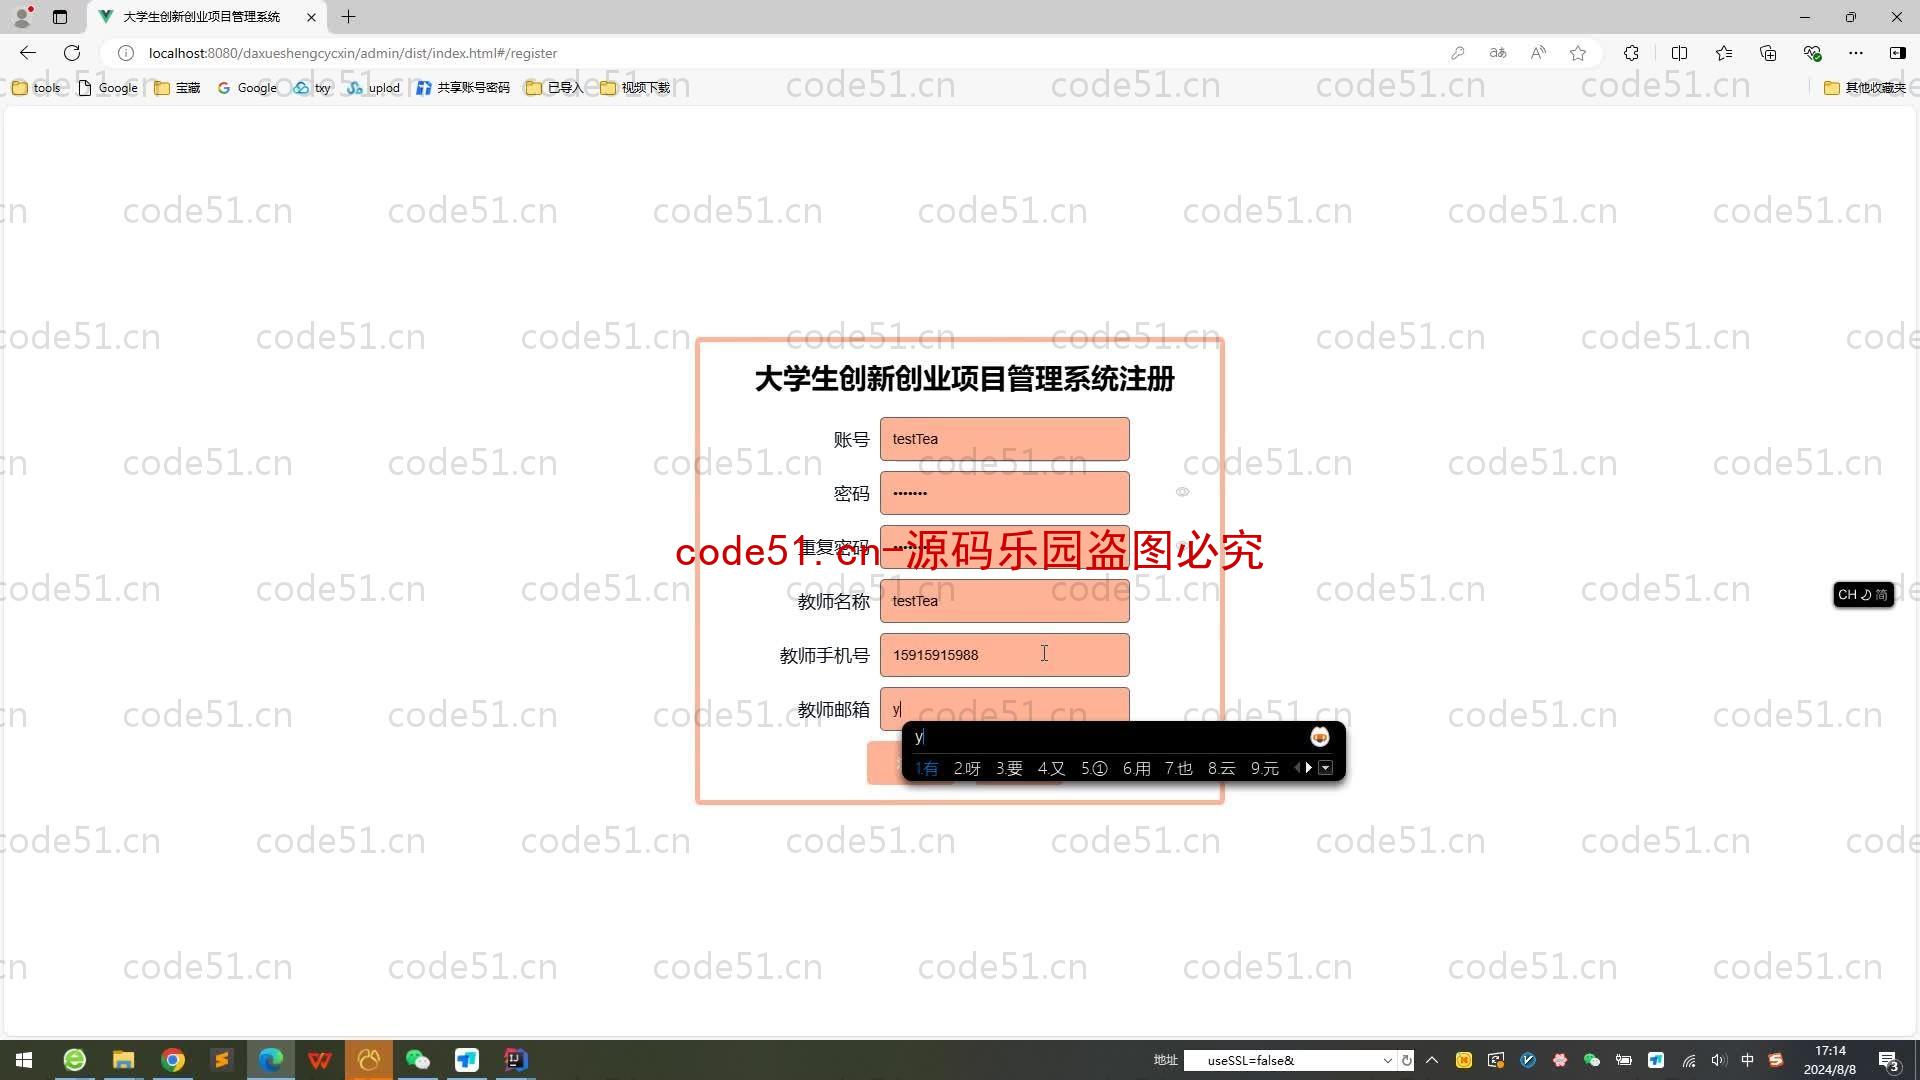The height and width of the screenshot is (1080, 1920).
Task: Go back using the browser back arrow
Action: click(x=27, y=53)
